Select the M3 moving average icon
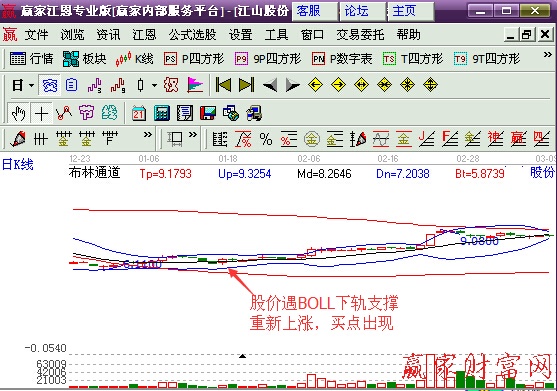 pyautogui.click(x=94, y=85)
